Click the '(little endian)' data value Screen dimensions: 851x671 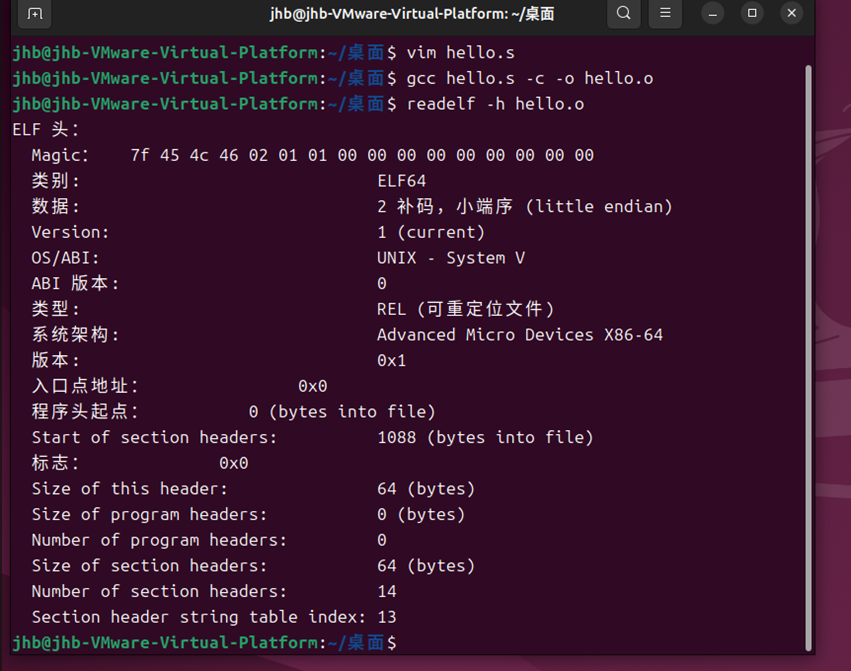(x=599, y=206)
